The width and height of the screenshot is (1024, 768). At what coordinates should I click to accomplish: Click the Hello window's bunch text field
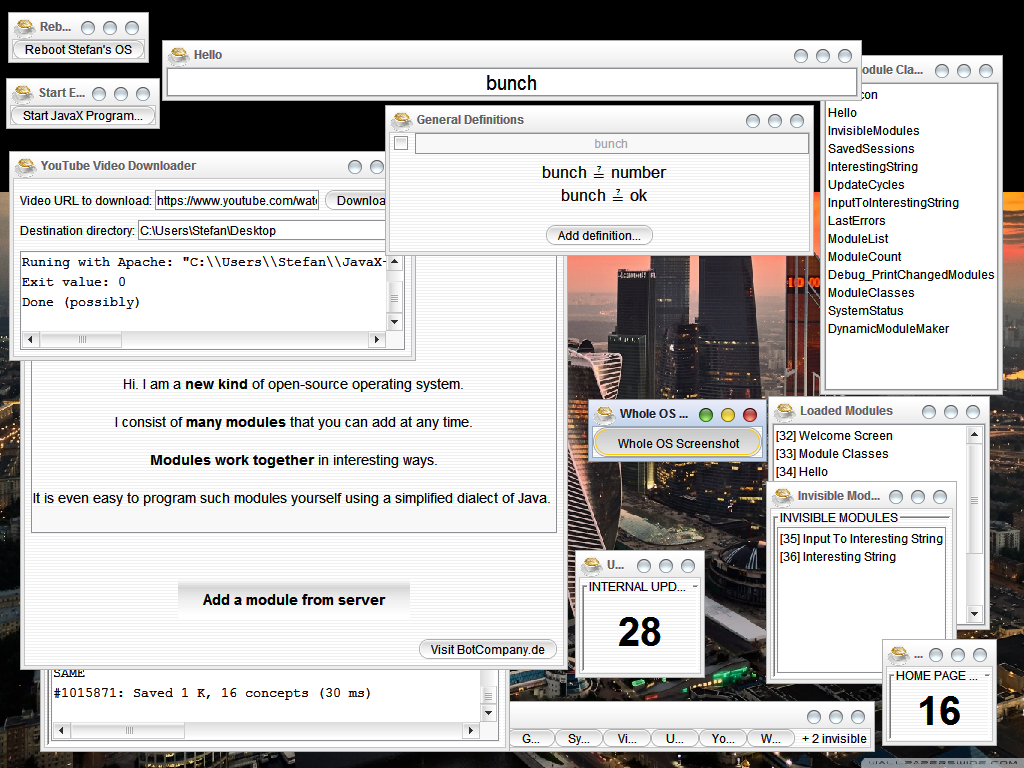[511, 83]
